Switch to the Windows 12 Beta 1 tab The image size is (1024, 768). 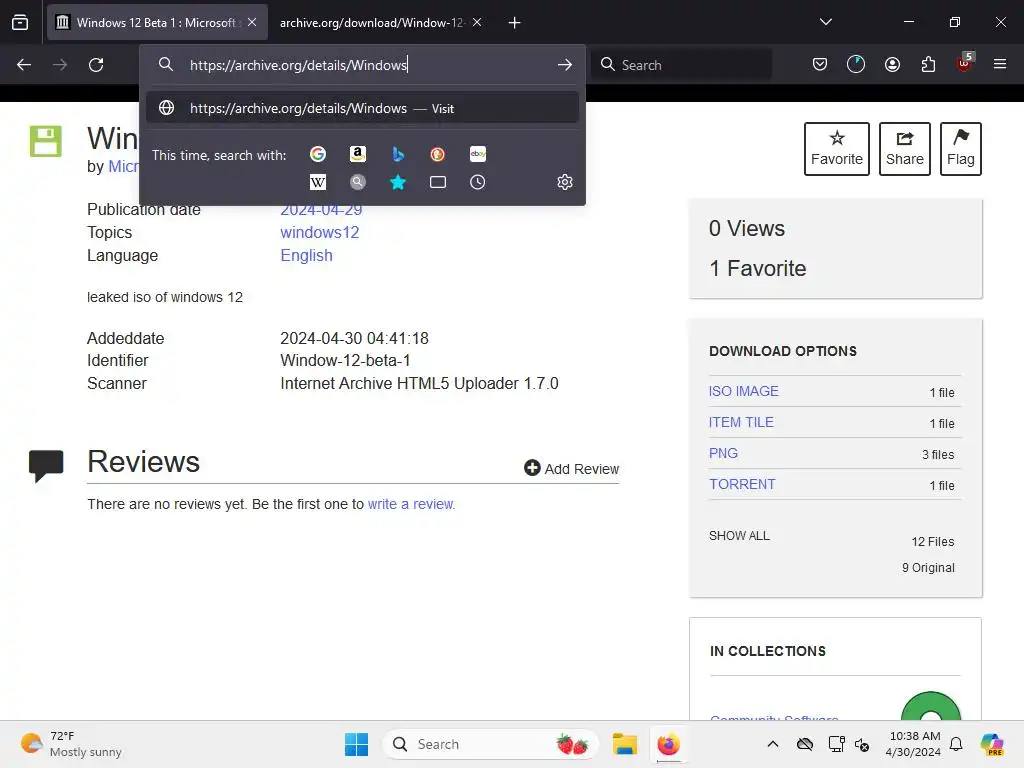[157, 22]
